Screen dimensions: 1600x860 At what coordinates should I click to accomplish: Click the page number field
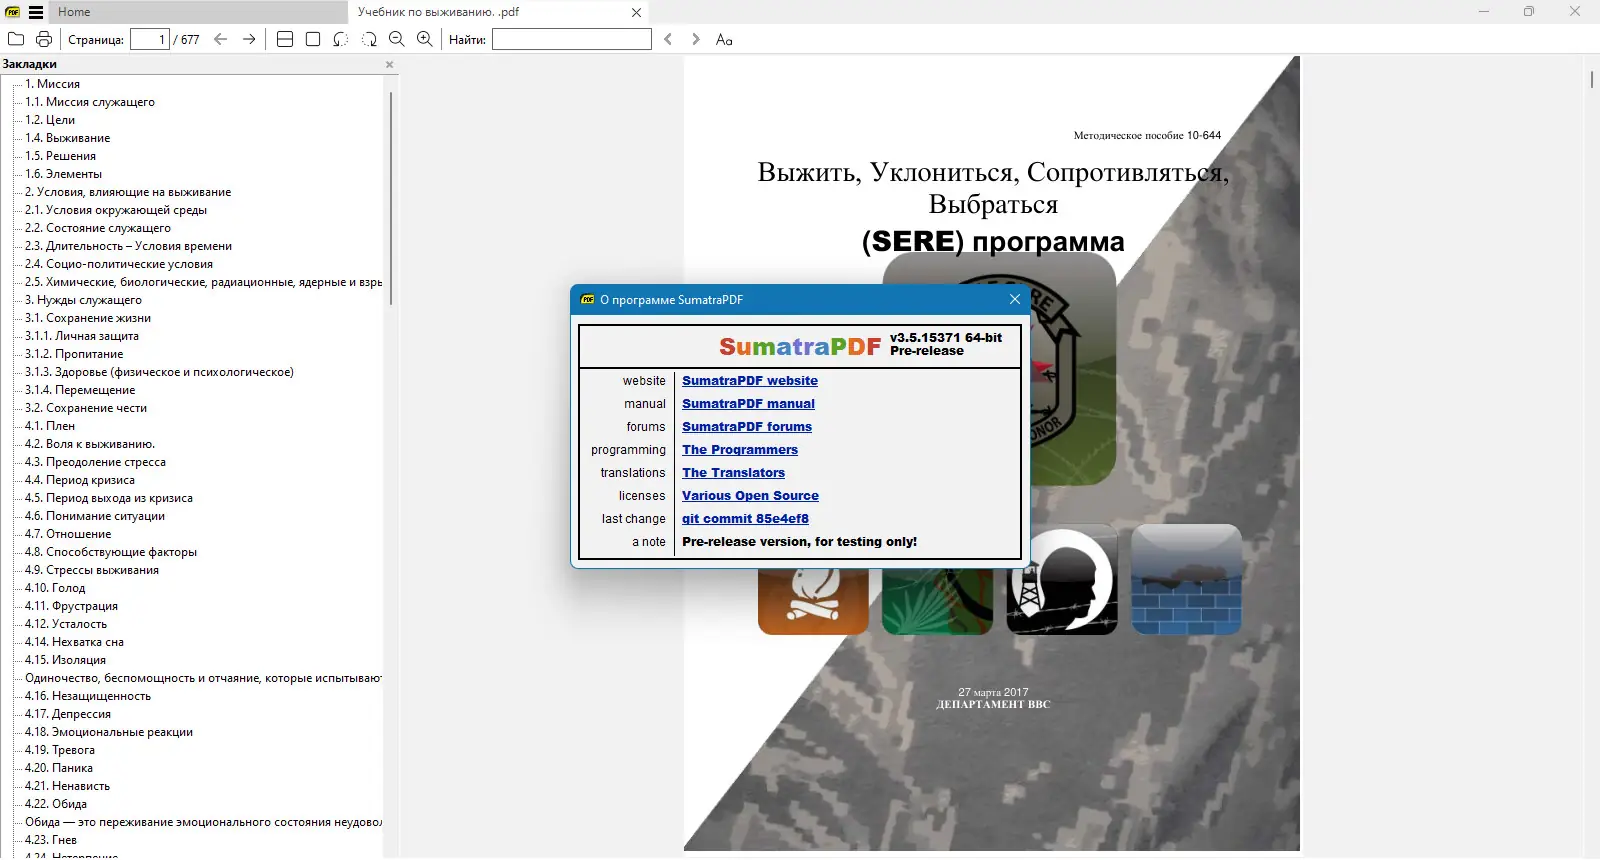pyautogui.click(x=149, y=39)
